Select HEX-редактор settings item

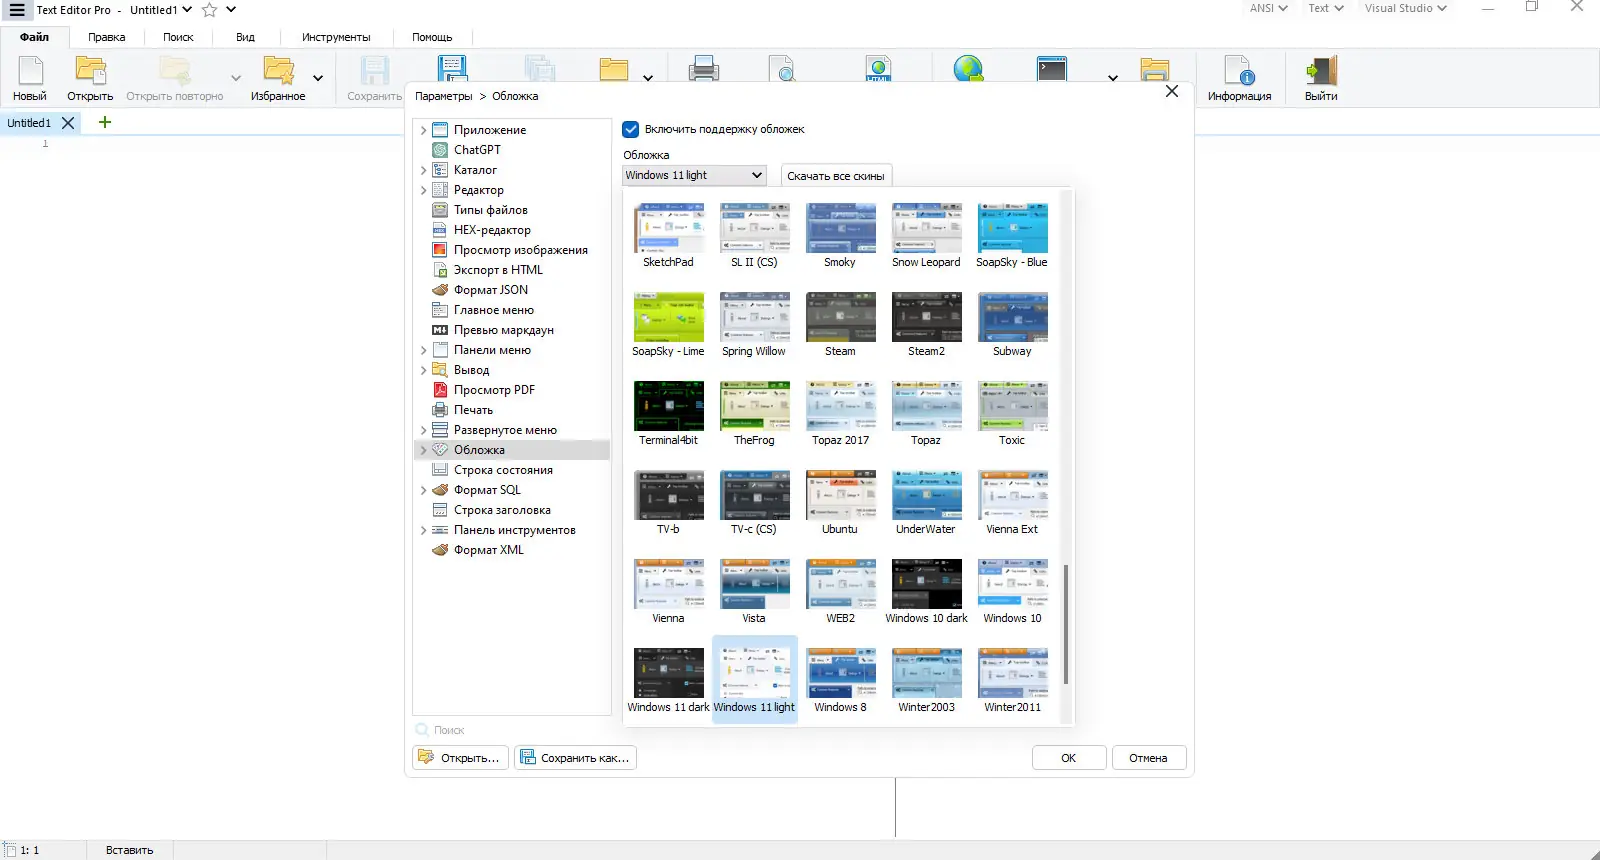tap(492, 230)
